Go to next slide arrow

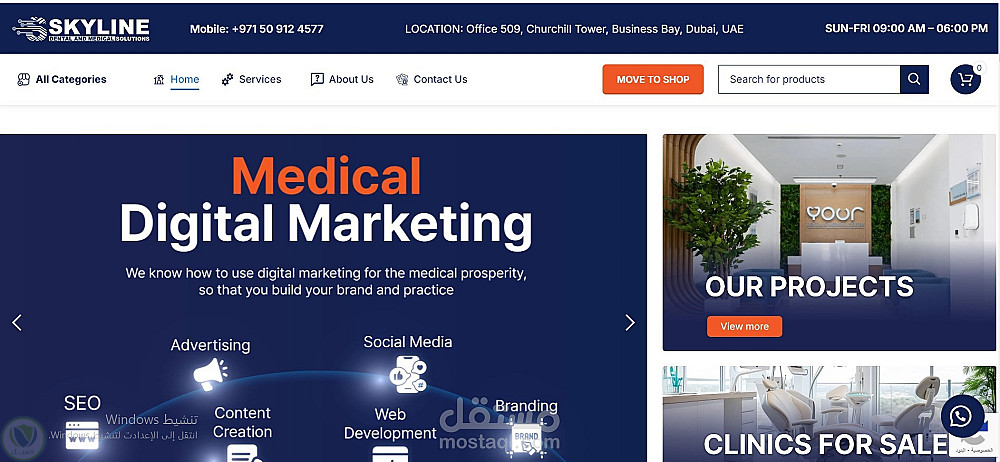630,323
